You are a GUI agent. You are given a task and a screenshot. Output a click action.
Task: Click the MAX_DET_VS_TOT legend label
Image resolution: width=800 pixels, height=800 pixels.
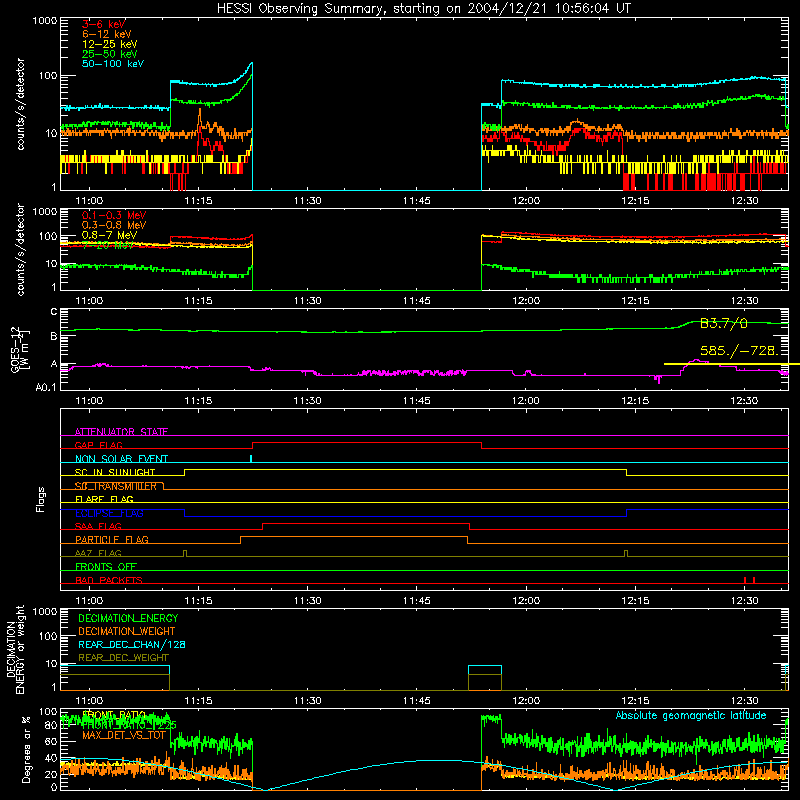click(x=124, y=735)
